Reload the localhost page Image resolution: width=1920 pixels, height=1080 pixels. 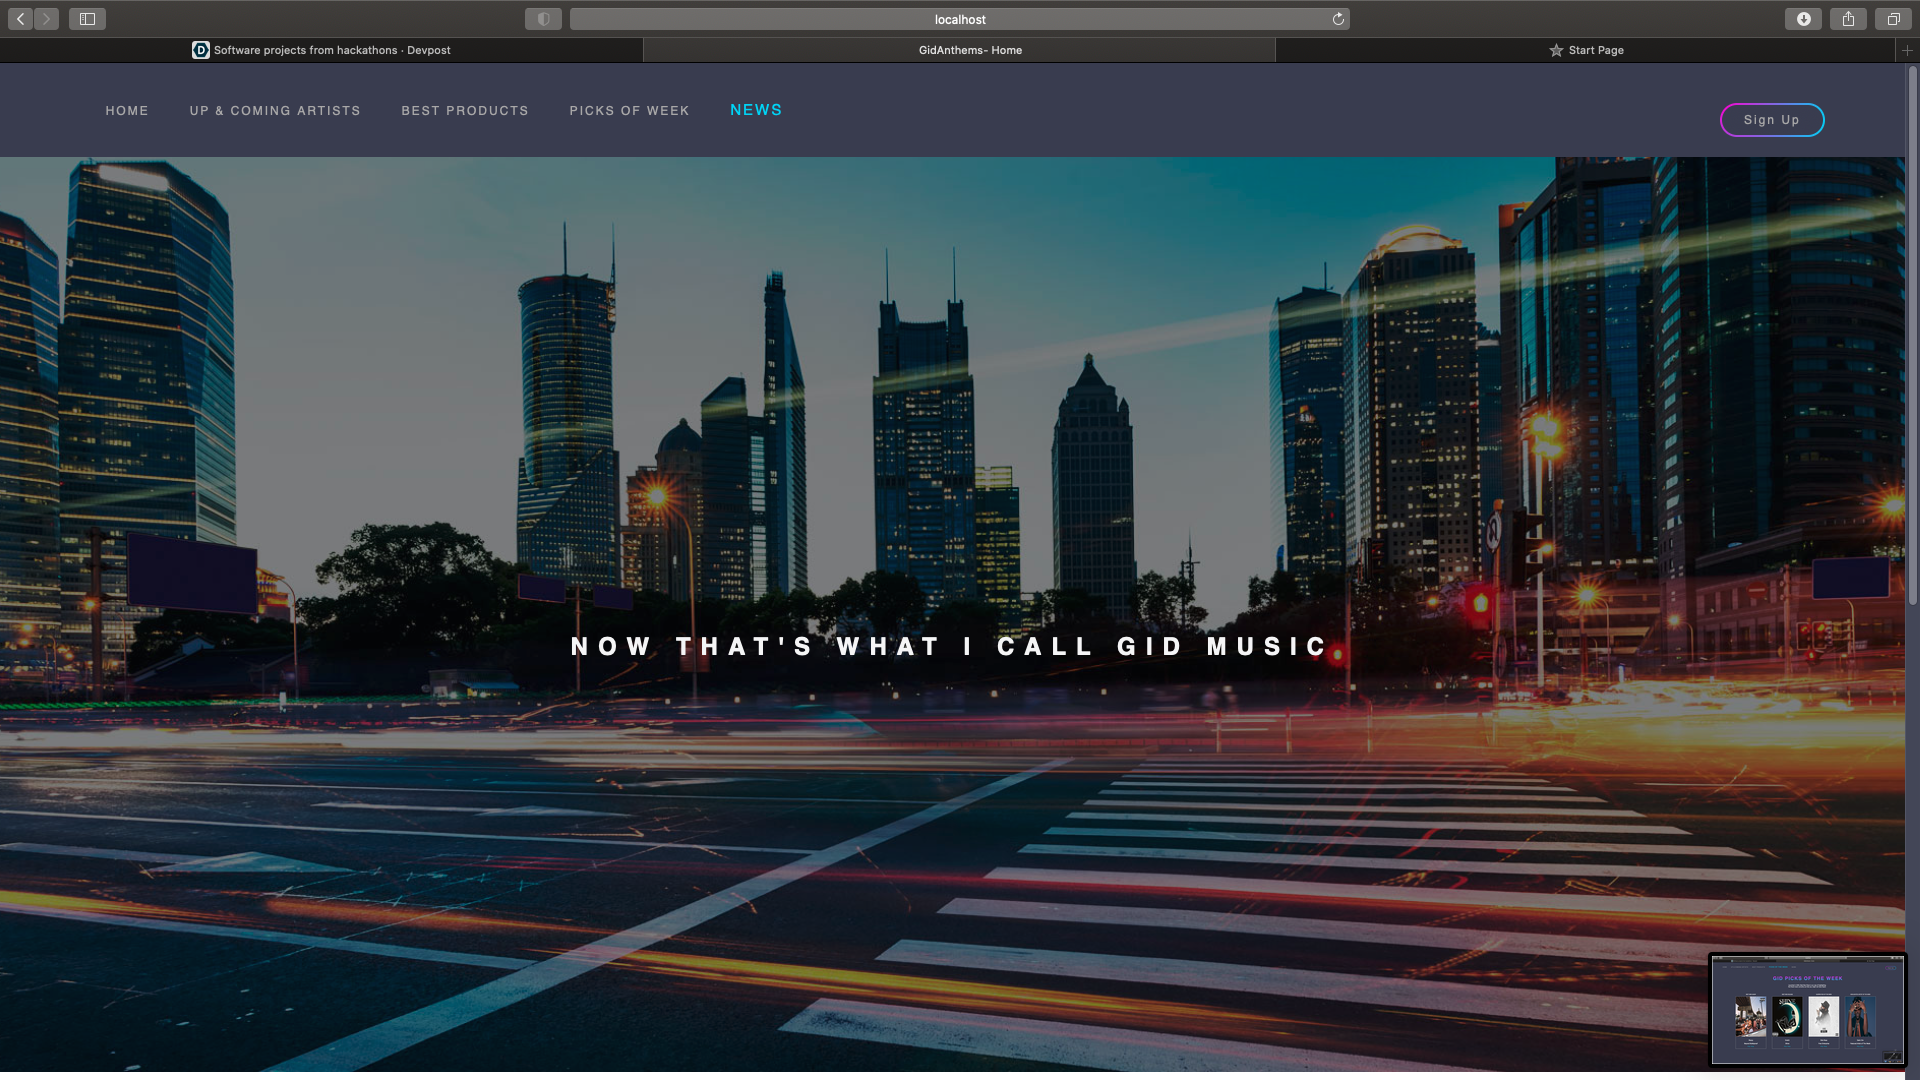coord(1338,19)
